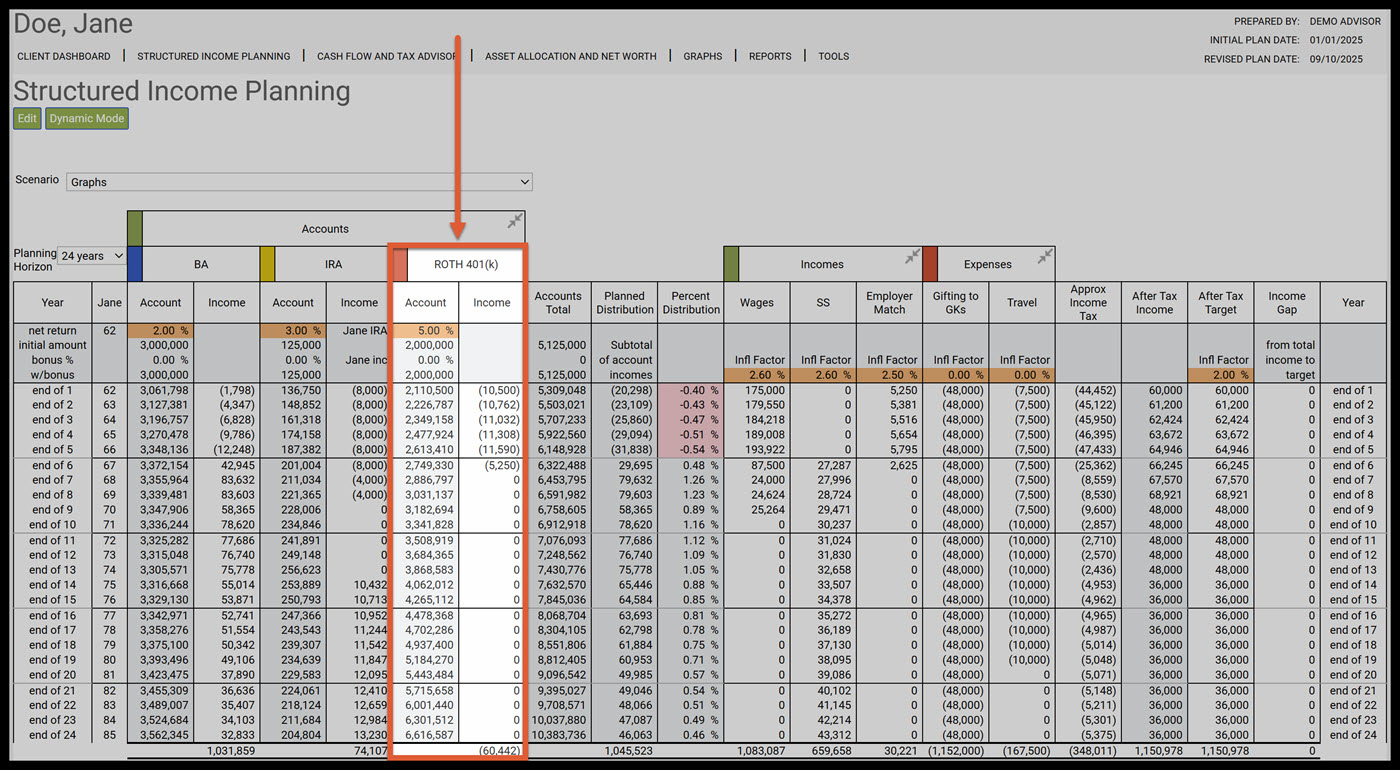Click the Edit button
1400x770 pixels.
27,118
